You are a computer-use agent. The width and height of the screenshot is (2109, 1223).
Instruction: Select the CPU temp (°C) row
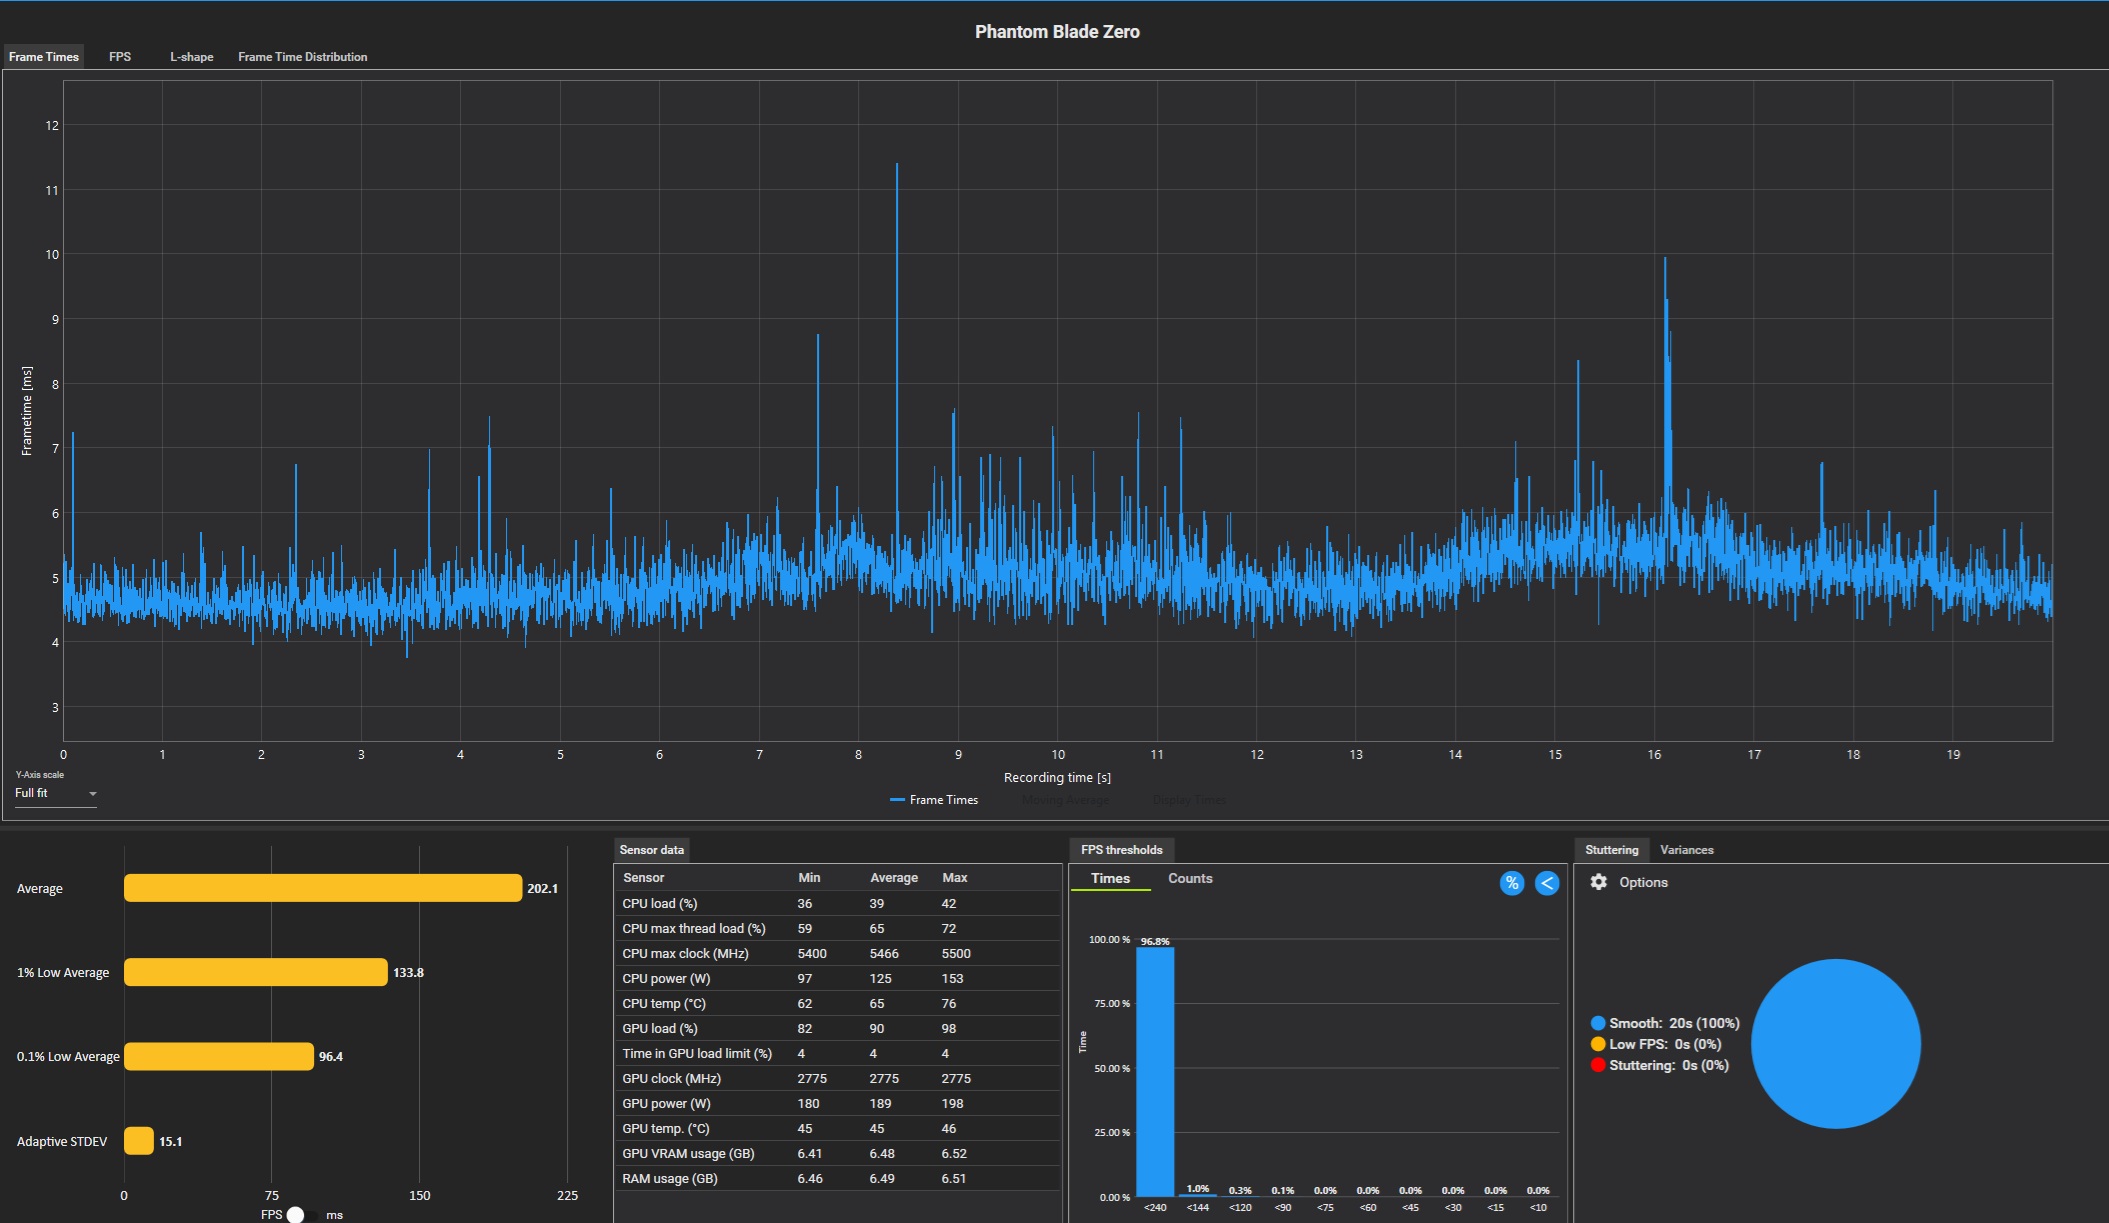pyautogui.click(x=837, y=1003)
